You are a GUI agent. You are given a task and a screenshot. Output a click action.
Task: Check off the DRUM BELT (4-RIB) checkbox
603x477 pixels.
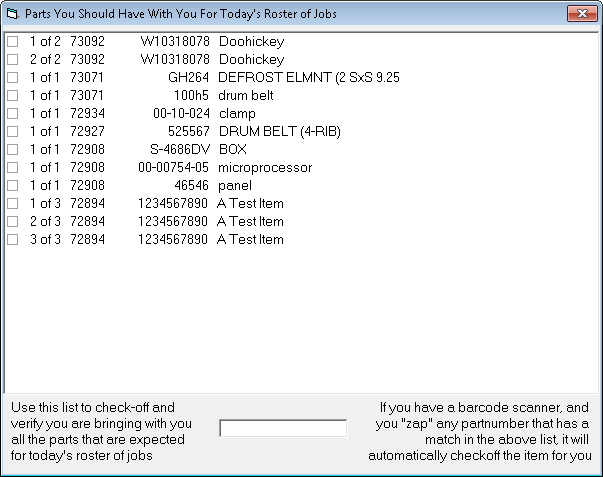pos(12,132)
